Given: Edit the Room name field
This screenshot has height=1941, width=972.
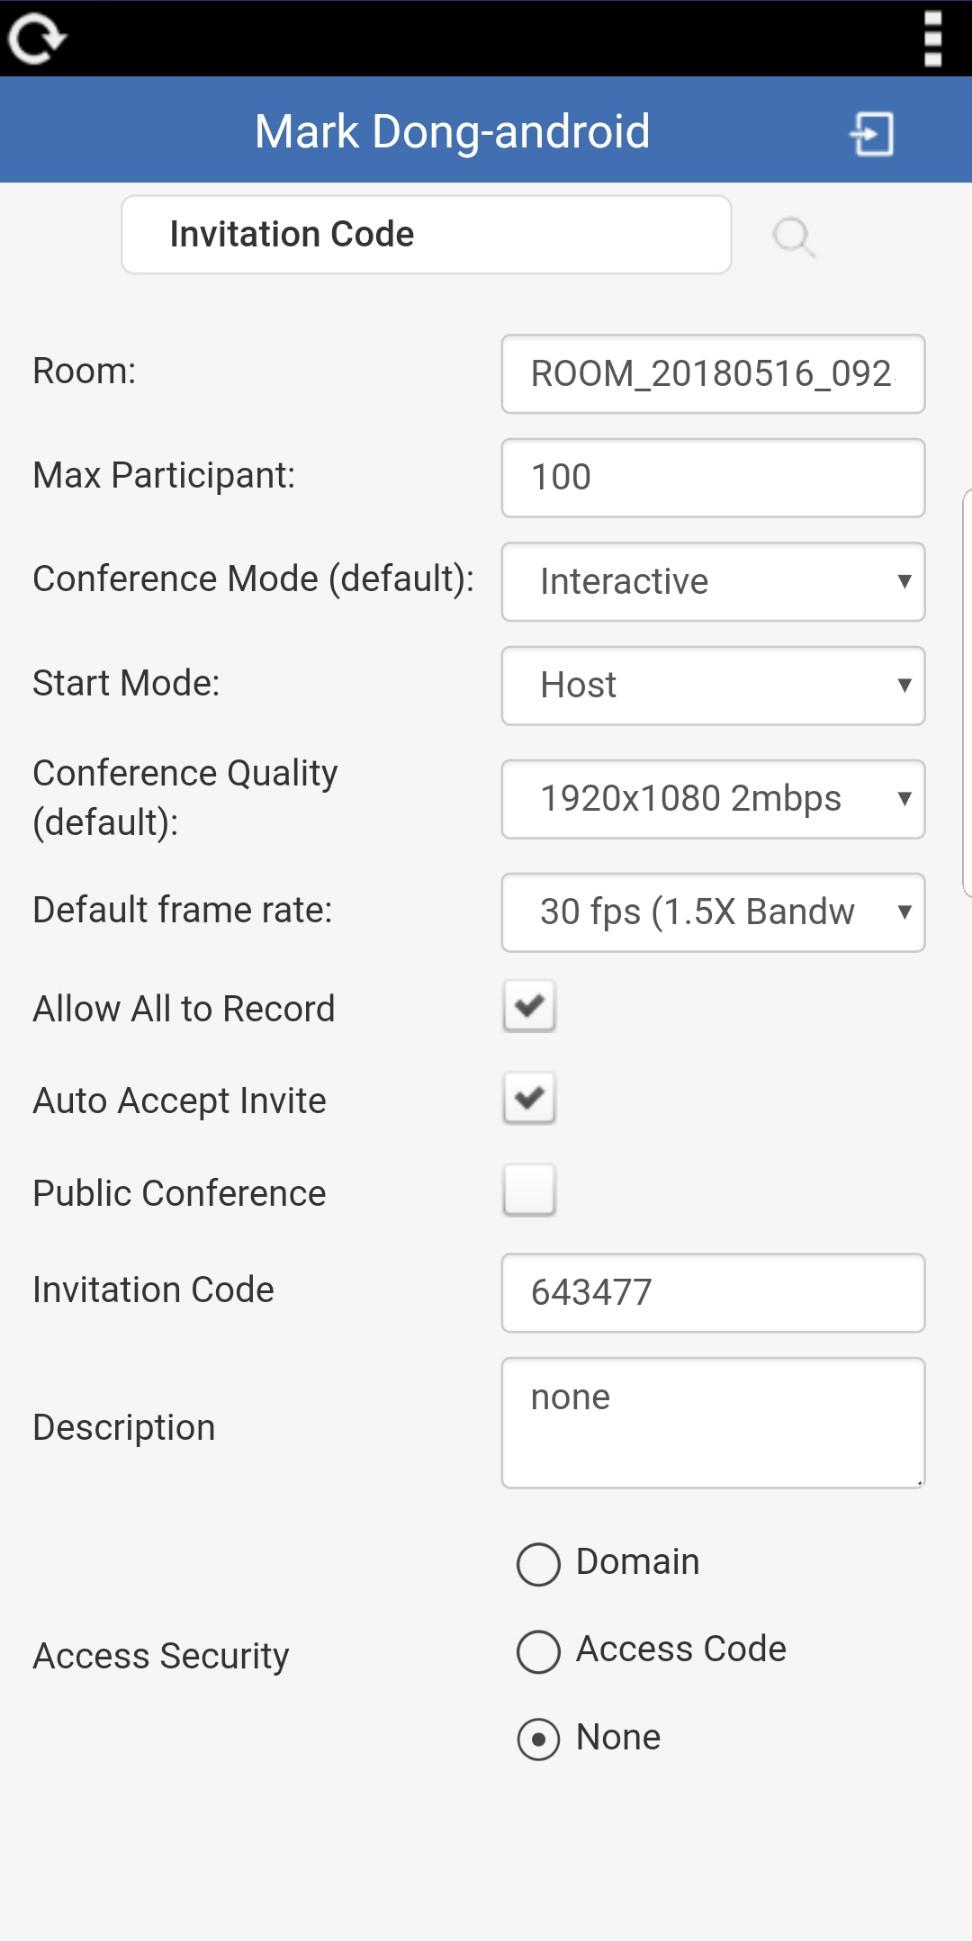Looking at the screenshot, I should click(713, 374).
